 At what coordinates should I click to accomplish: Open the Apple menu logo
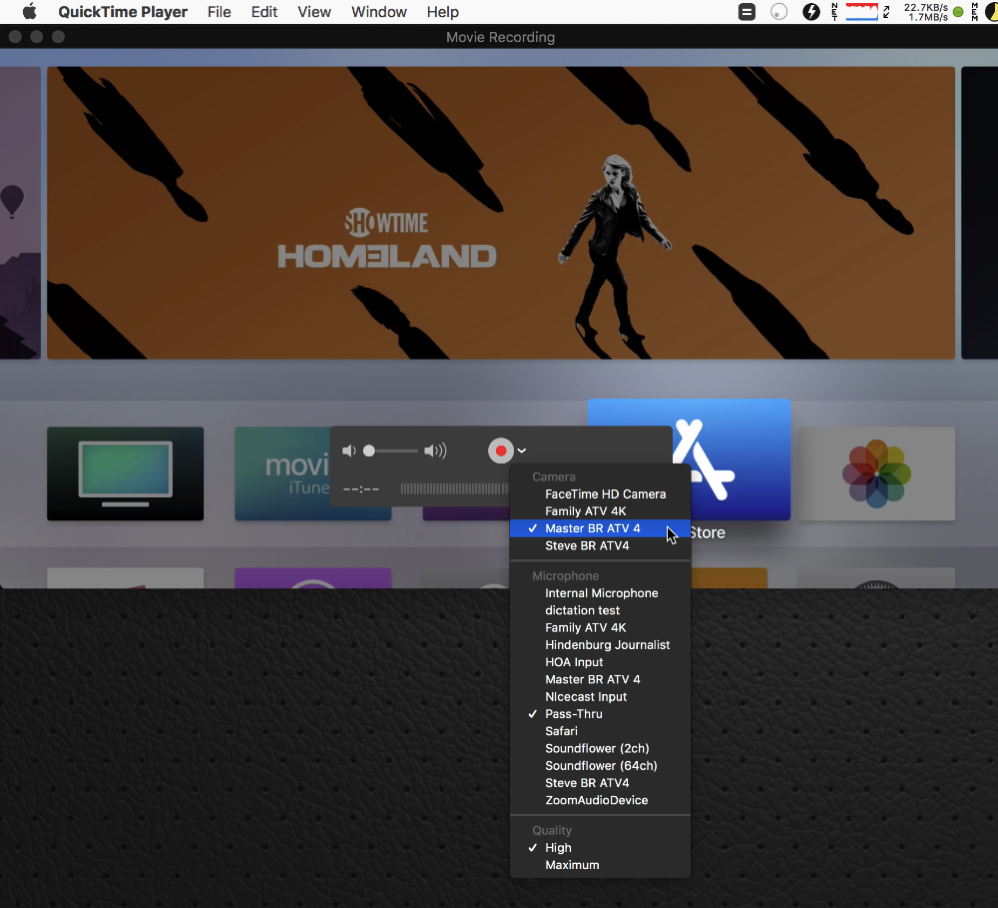29,12
